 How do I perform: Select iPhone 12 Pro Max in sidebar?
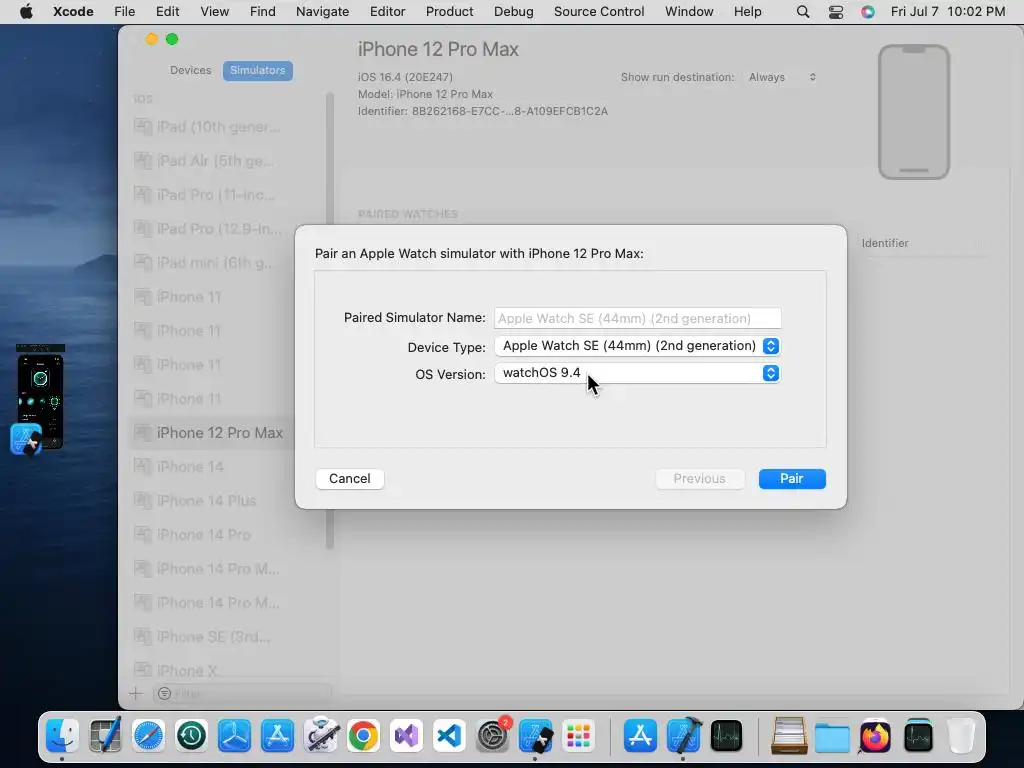tap(214, 432)
